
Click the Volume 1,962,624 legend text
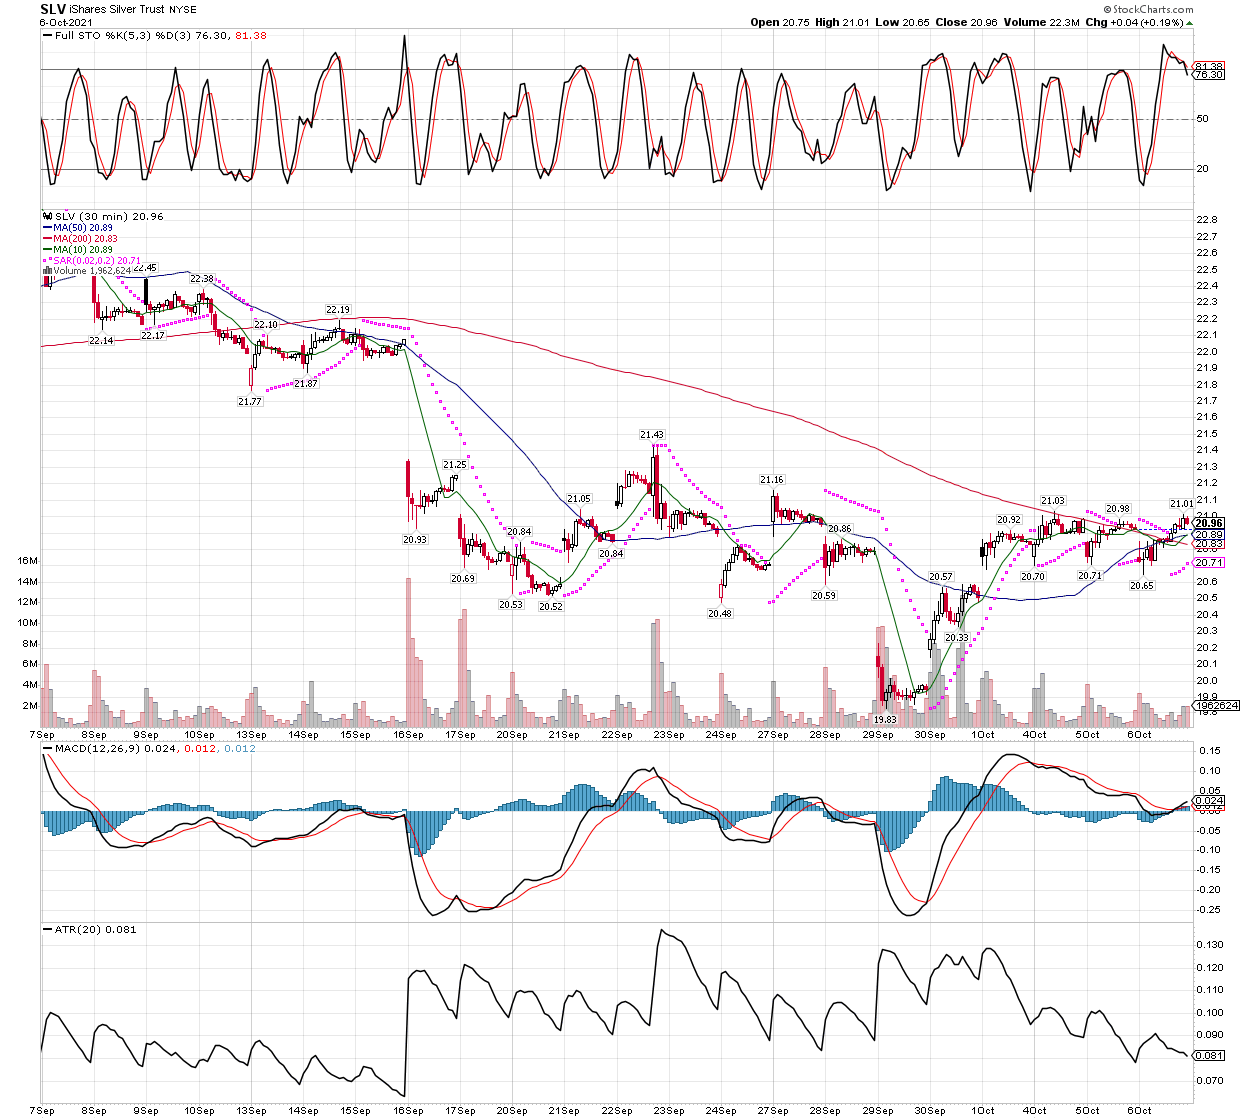point(93,270)
